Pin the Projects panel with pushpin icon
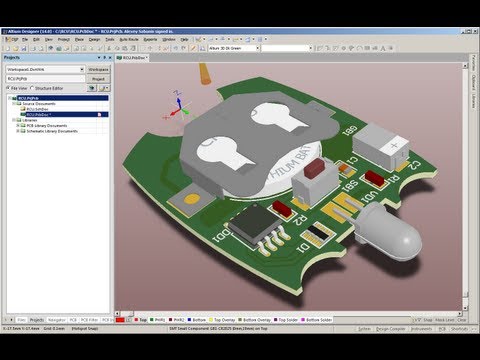This screenshot has width=480, height=360. click(104, 58)
